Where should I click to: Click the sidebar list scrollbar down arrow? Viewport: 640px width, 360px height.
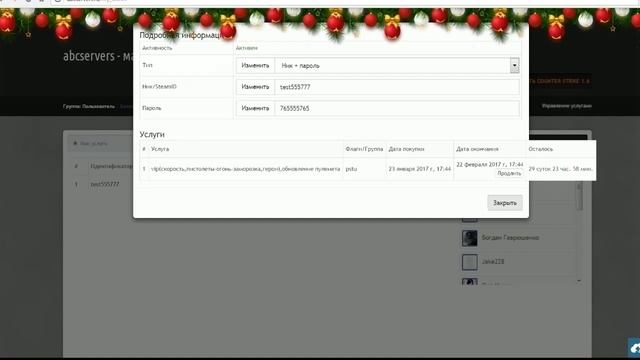579,281
